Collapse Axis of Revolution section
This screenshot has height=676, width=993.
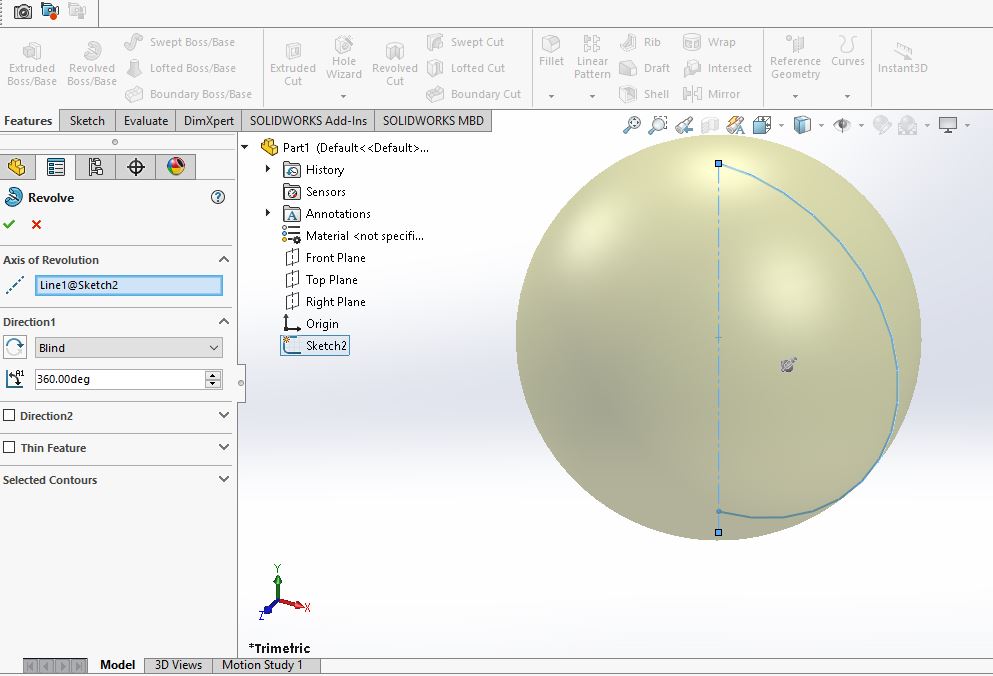click(224, 260)
